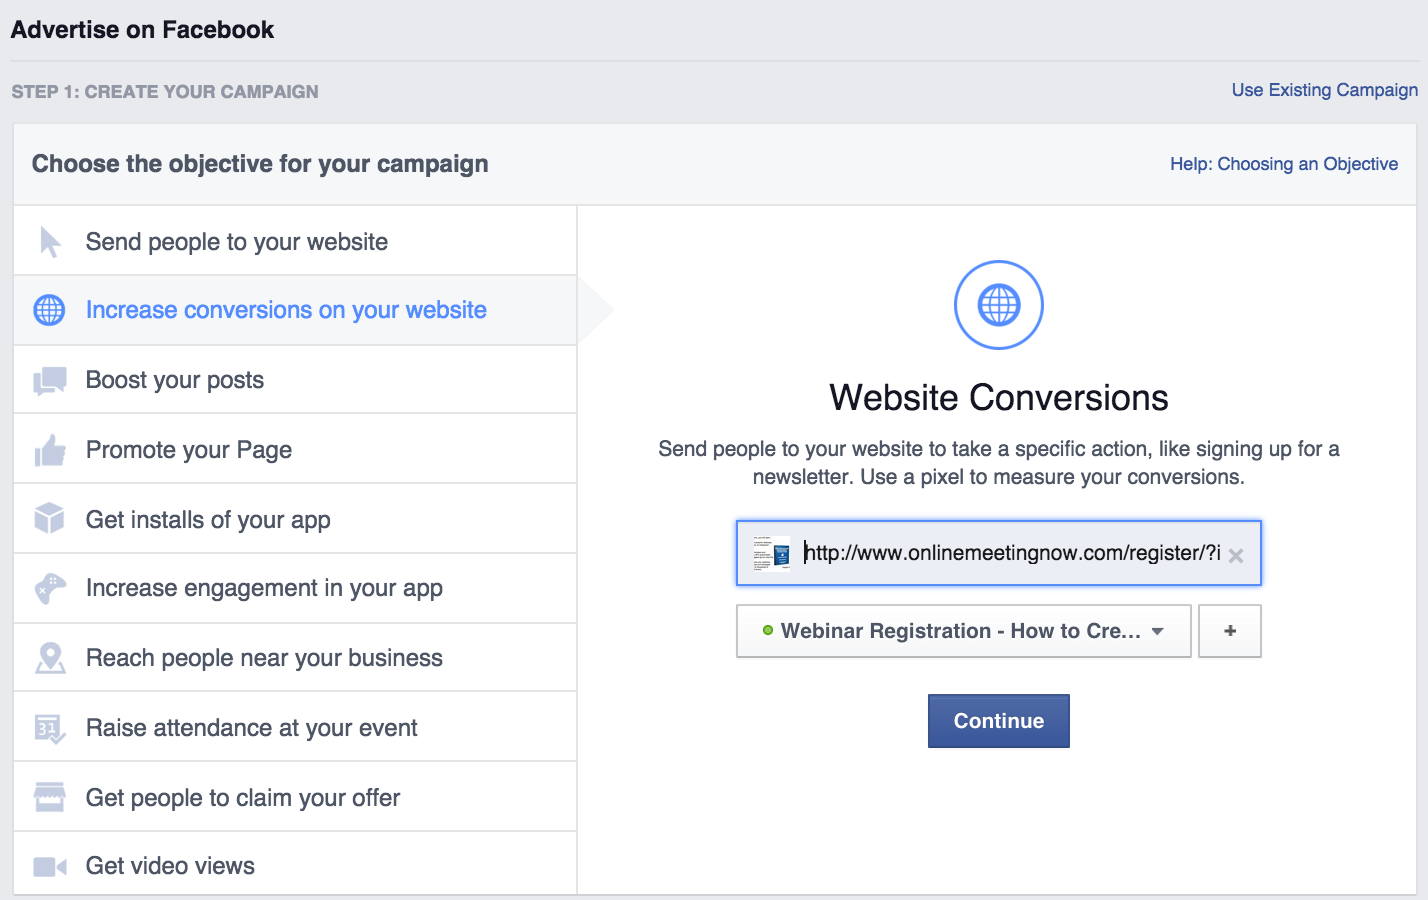
Task: Open Help: Choosing an Objective link
Action: coord(1284,164)
